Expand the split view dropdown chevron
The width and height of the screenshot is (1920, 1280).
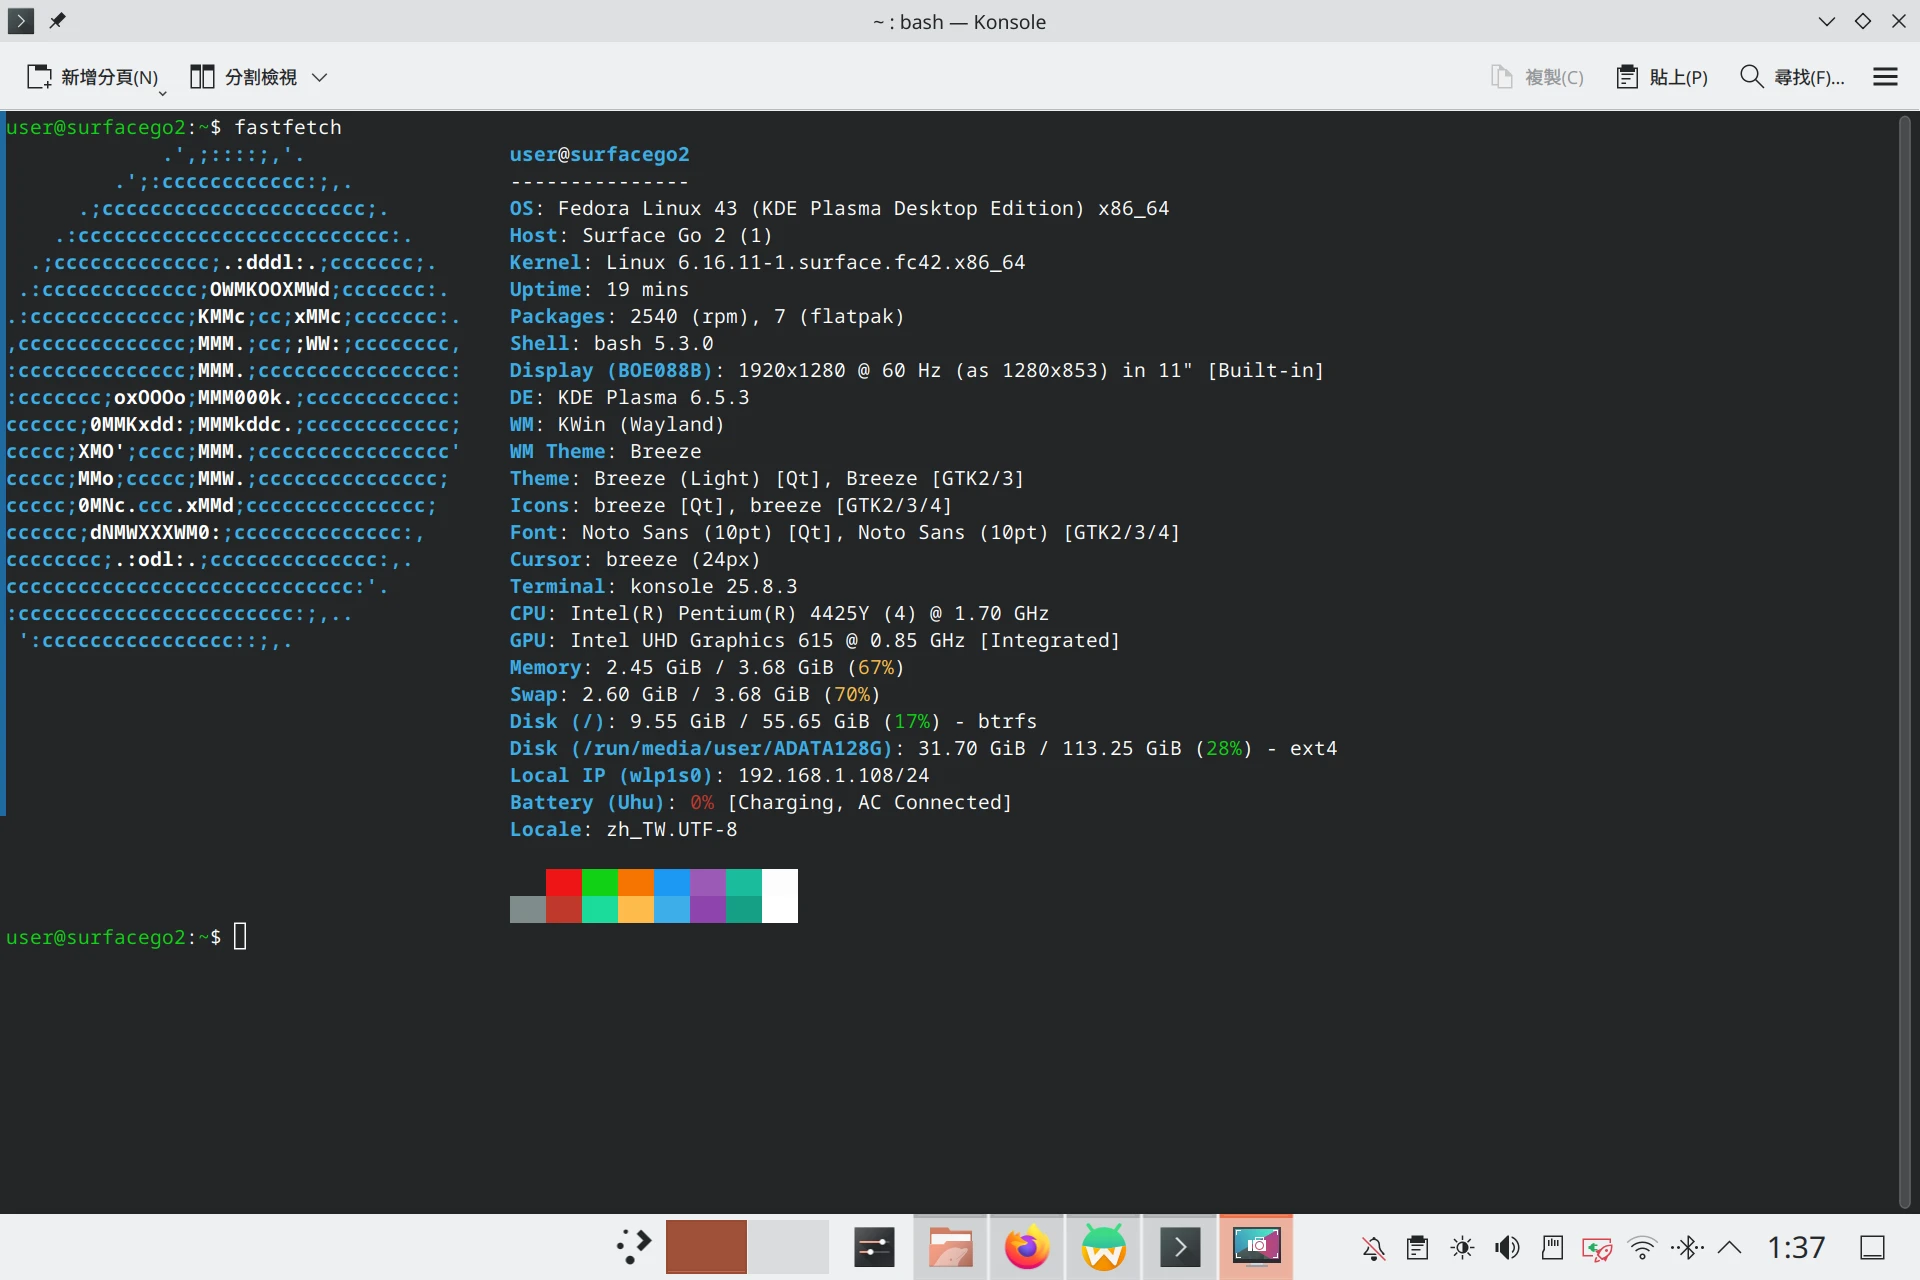tap(320, 77)
